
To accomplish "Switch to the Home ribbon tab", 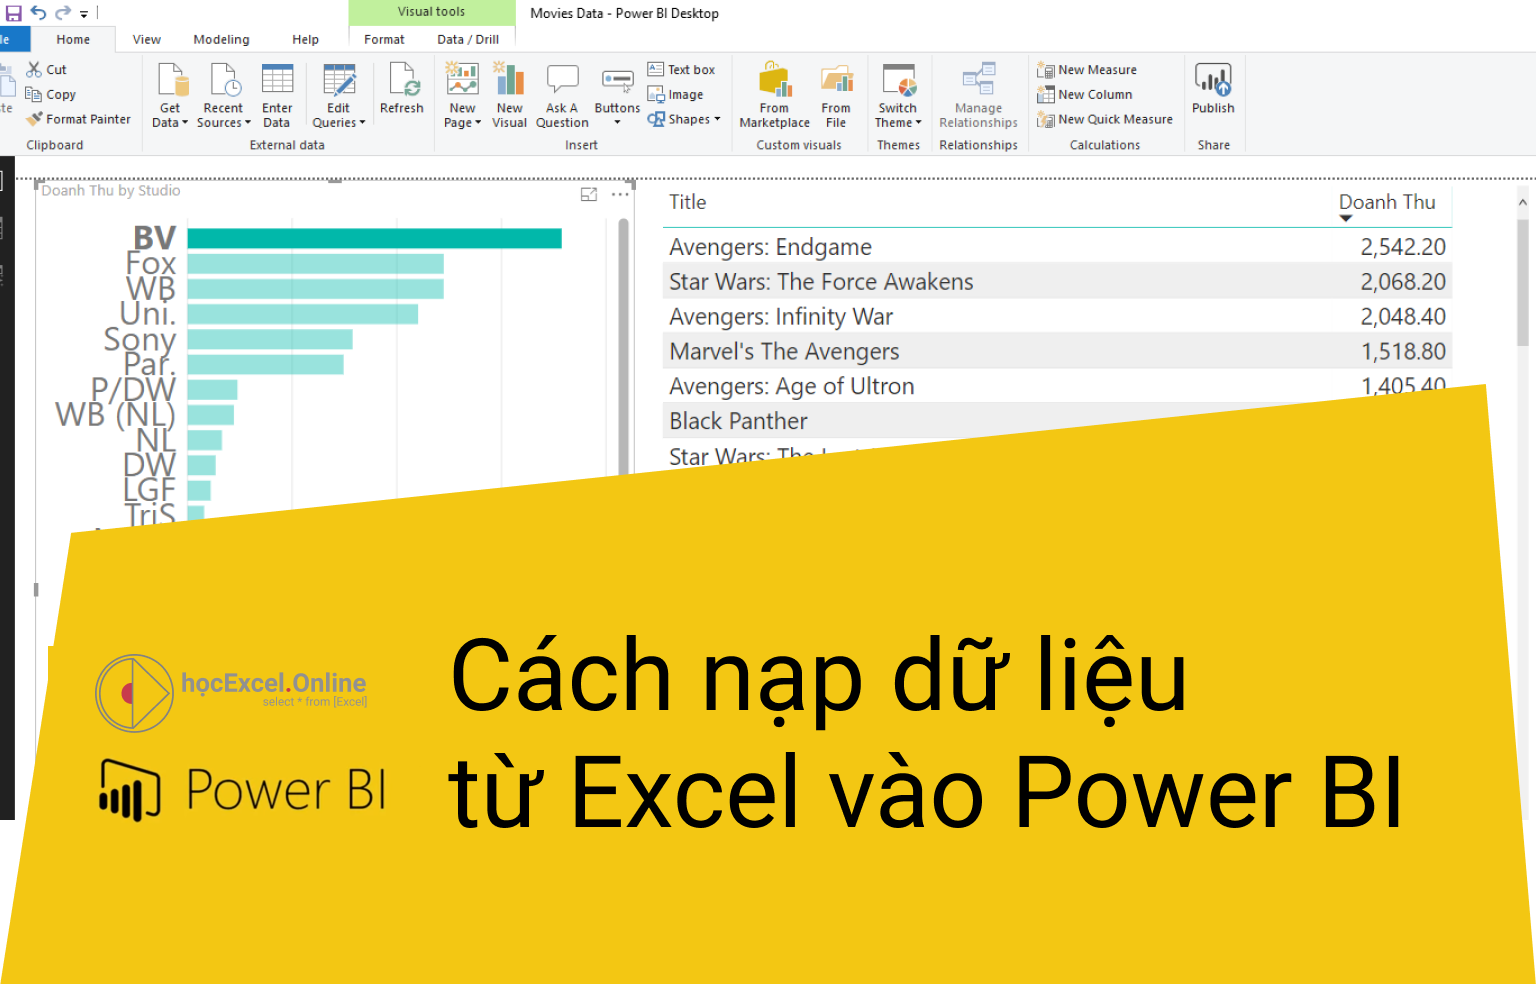I will (x=73, y=40).
